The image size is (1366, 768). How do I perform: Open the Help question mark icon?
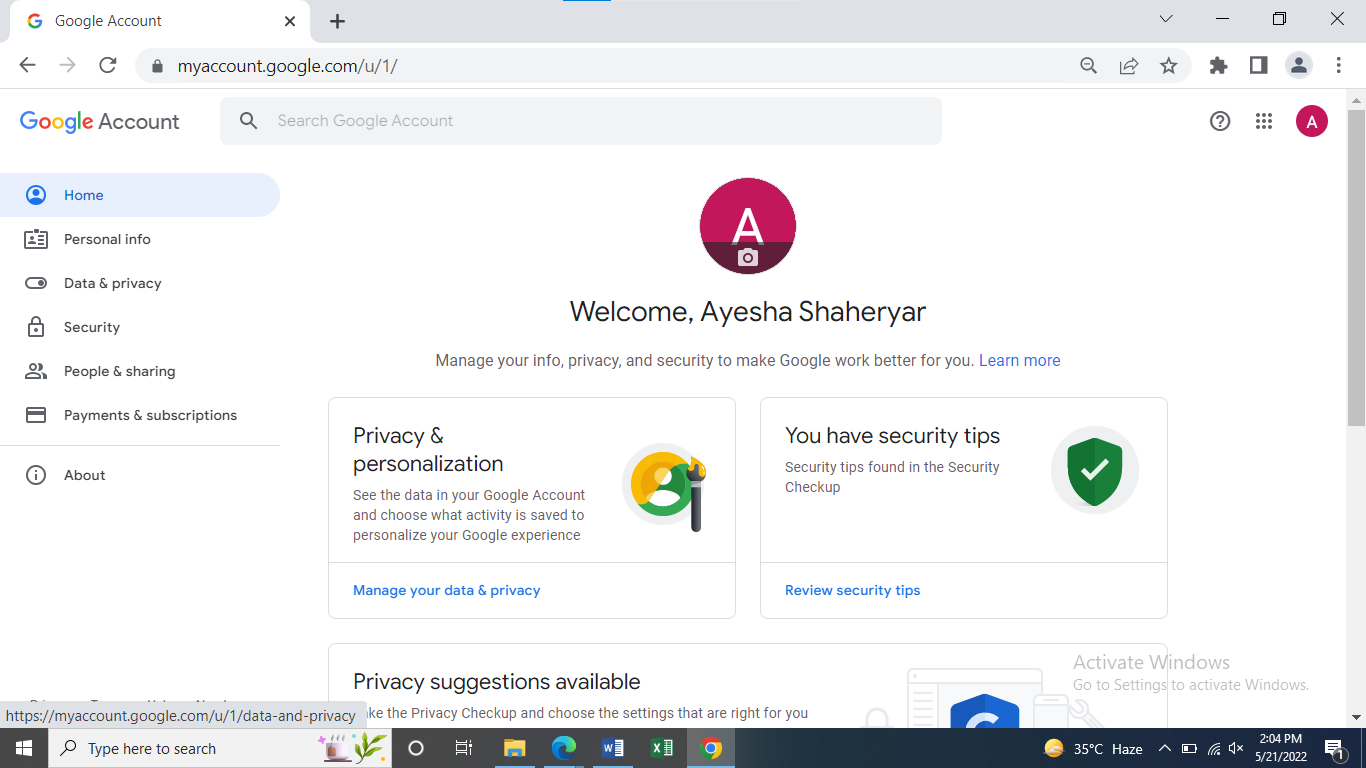click(x=1220, y=121)
